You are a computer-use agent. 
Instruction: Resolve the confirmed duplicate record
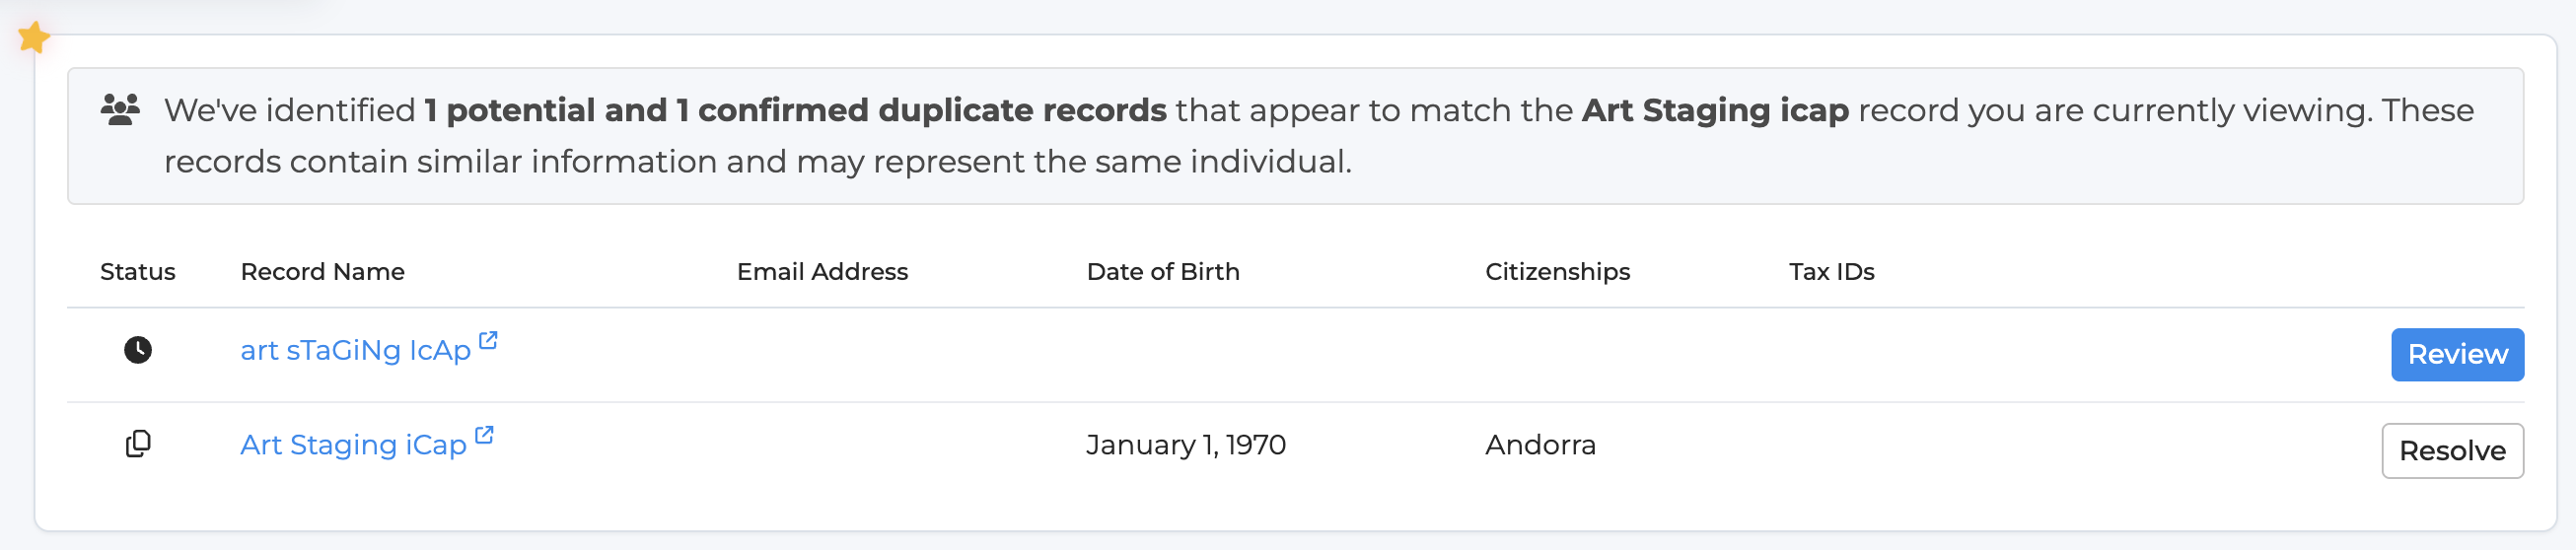[2452, 451]
